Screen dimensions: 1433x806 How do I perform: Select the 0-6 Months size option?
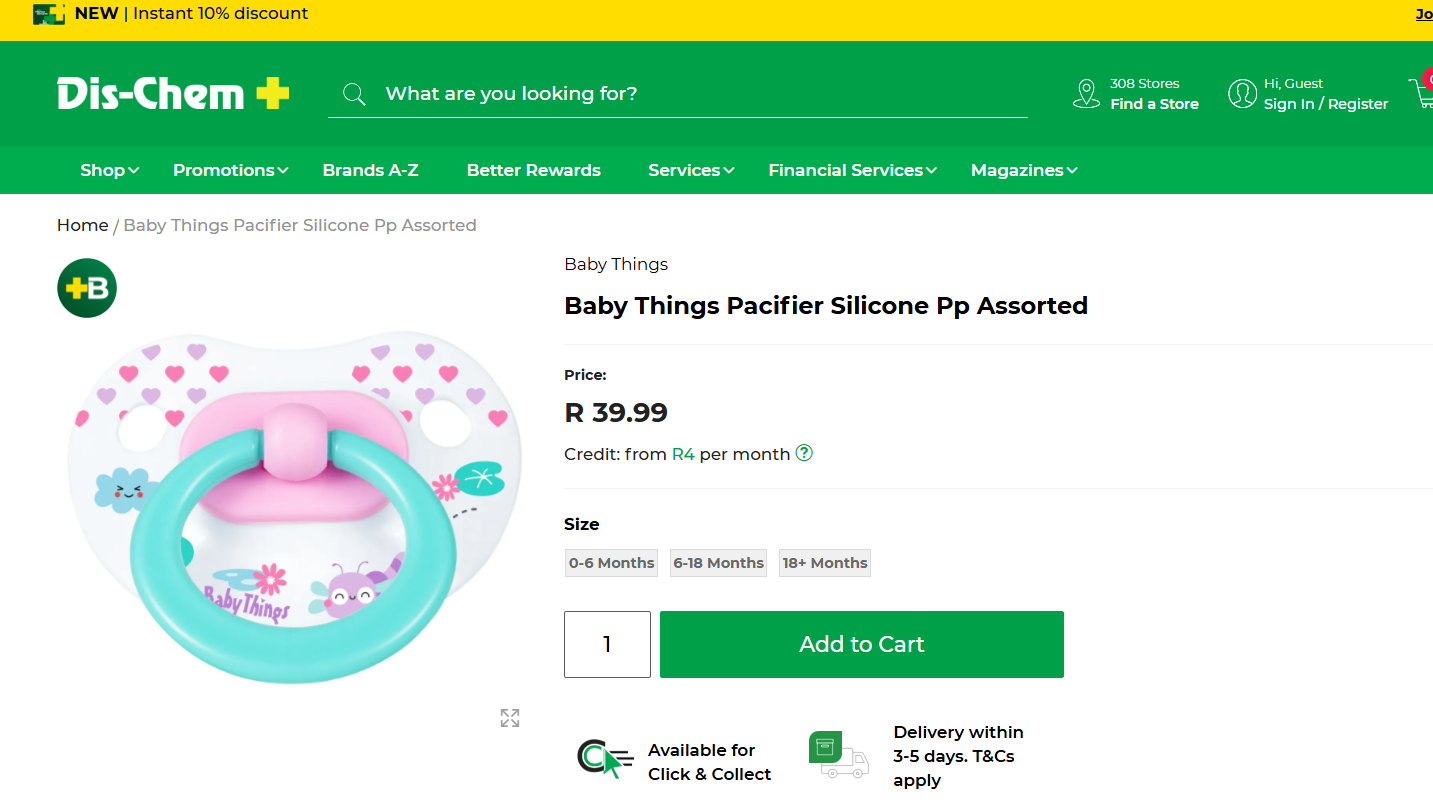pos(611,563)
